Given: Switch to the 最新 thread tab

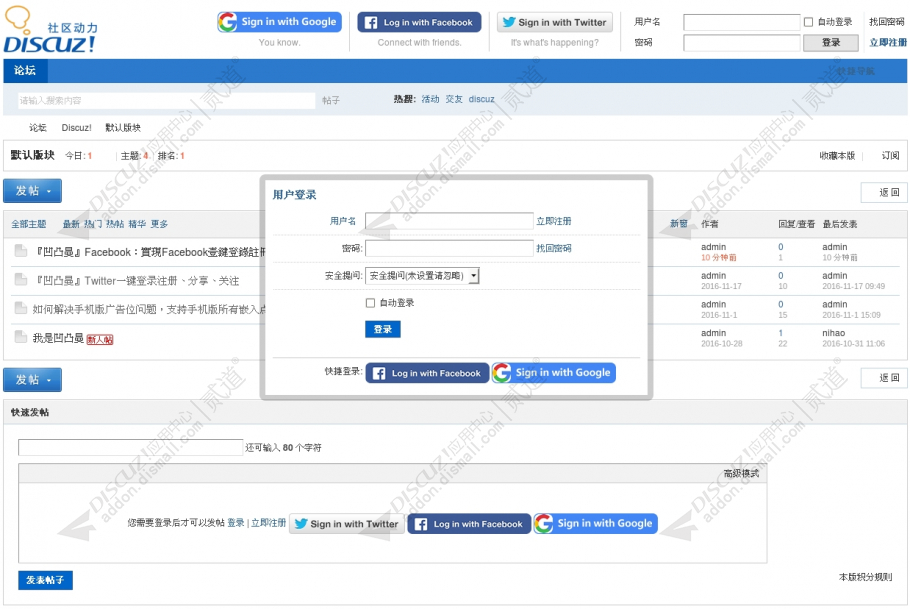Looking at the screenshot, I should coord(70,224).
